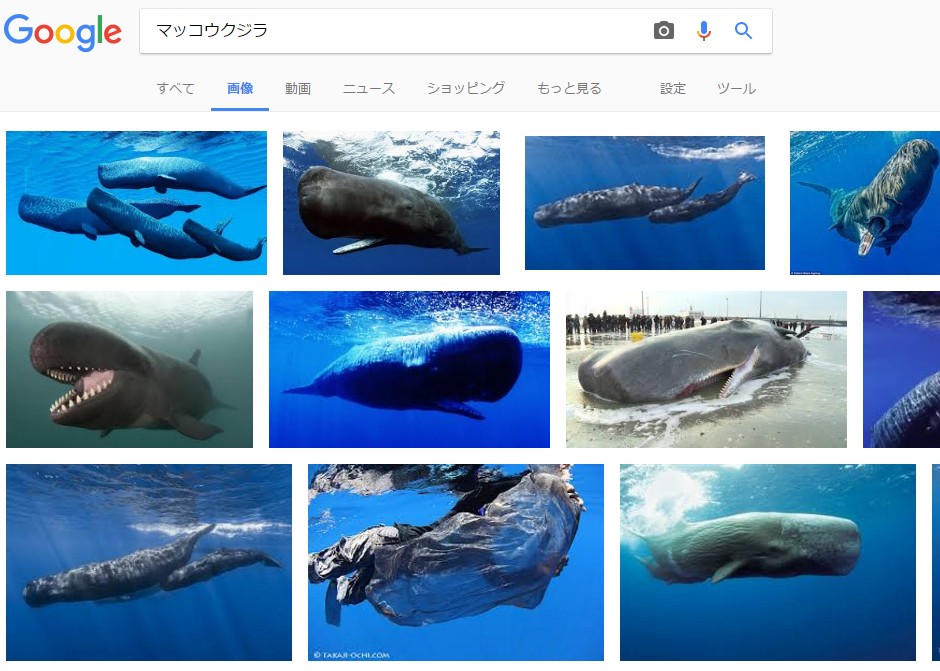Open the ショッピング tab

click(x=466, y=89)
